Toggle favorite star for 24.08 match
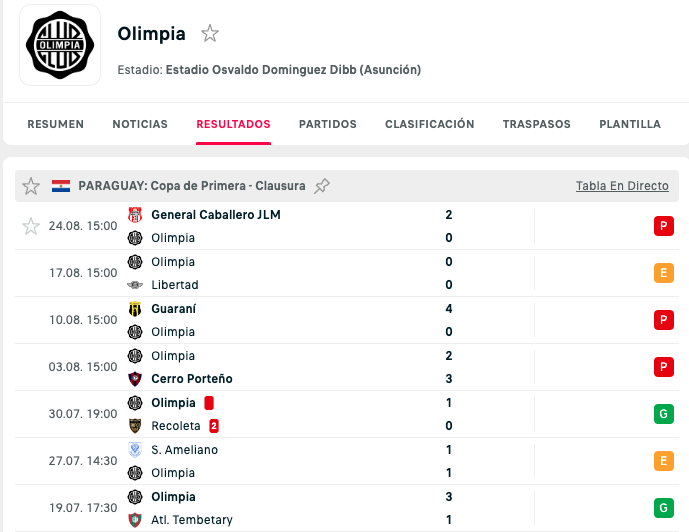 pyautogui.click(x=31, y=226)
